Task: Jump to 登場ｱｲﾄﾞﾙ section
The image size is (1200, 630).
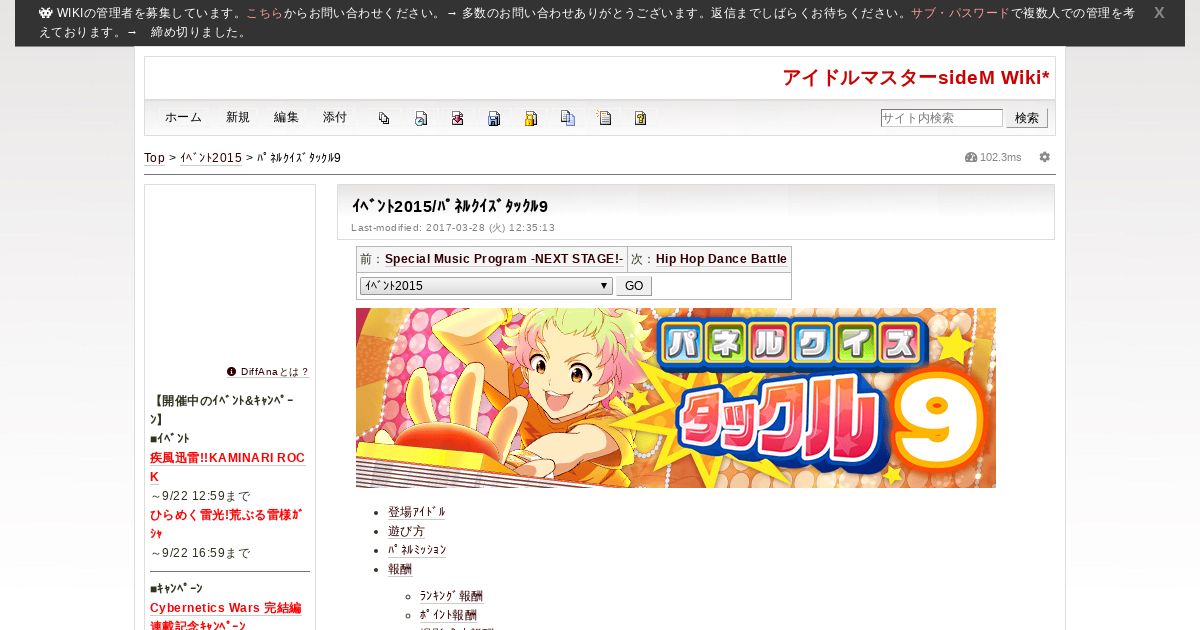Action: [x=417, y=512]
